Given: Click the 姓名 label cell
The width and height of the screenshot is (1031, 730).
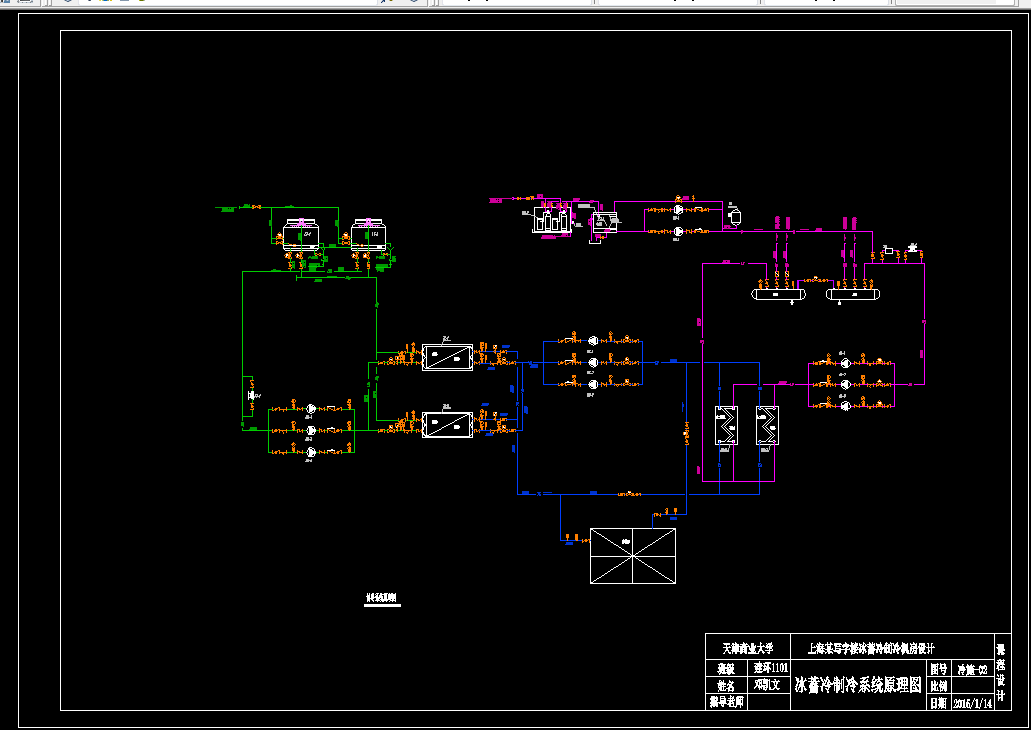Looking at the screenshot, I should click(726, 685).
